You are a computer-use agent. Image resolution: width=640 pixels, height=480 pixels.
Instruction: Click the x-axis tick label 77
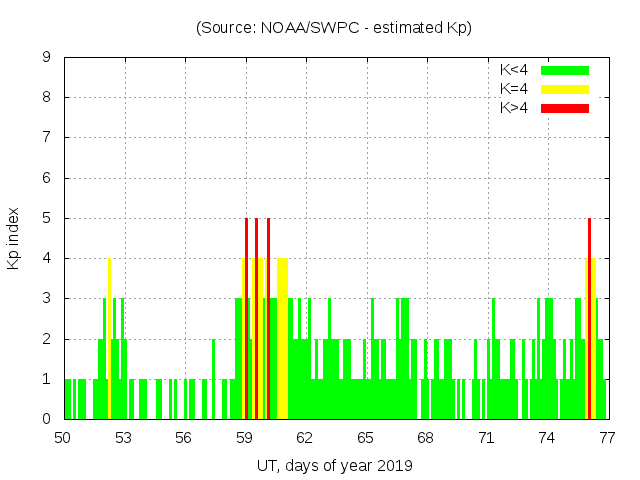(x=607, y=437)
